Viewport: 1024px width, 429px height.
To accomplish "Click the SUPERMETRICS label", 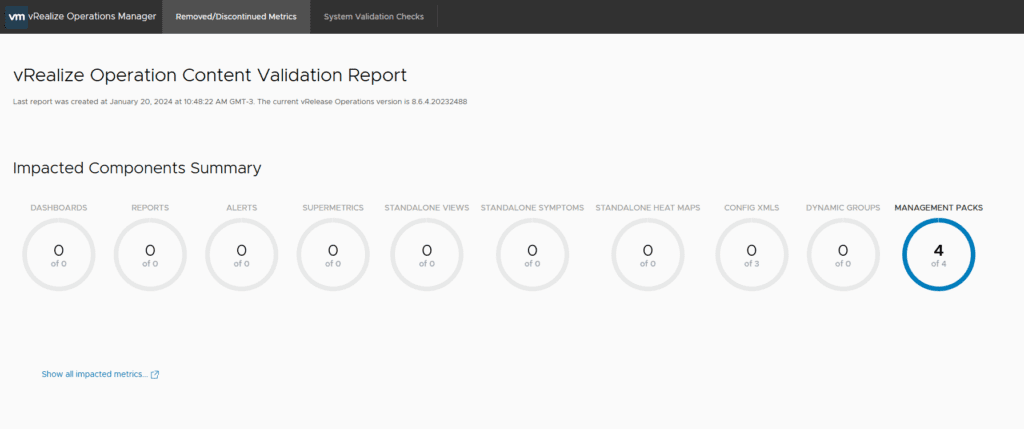I will [x=333, y=208].
